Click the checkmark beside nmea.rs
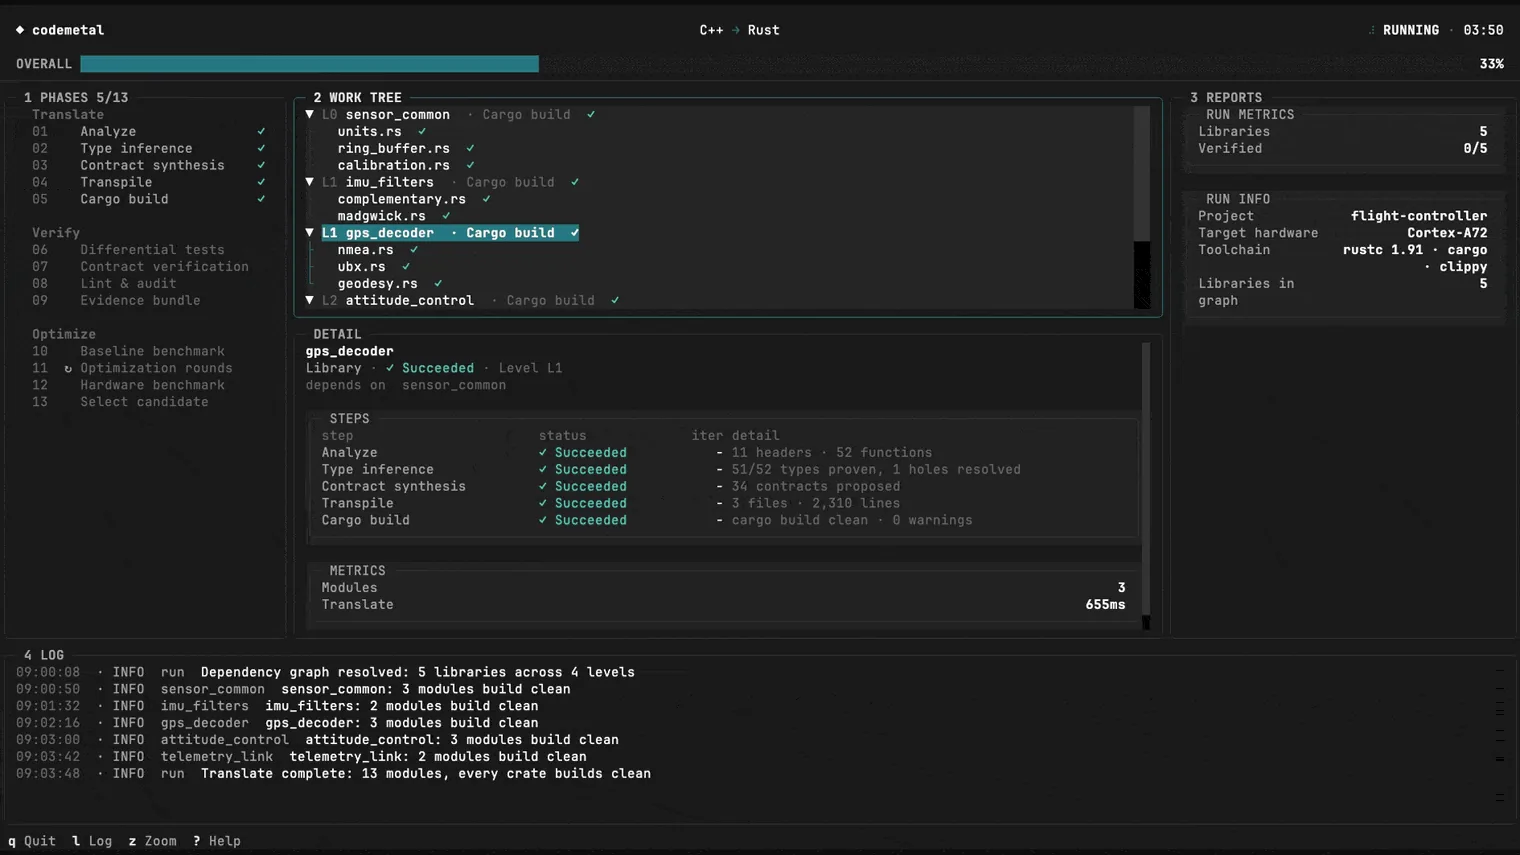 click(x=414, y=250)
